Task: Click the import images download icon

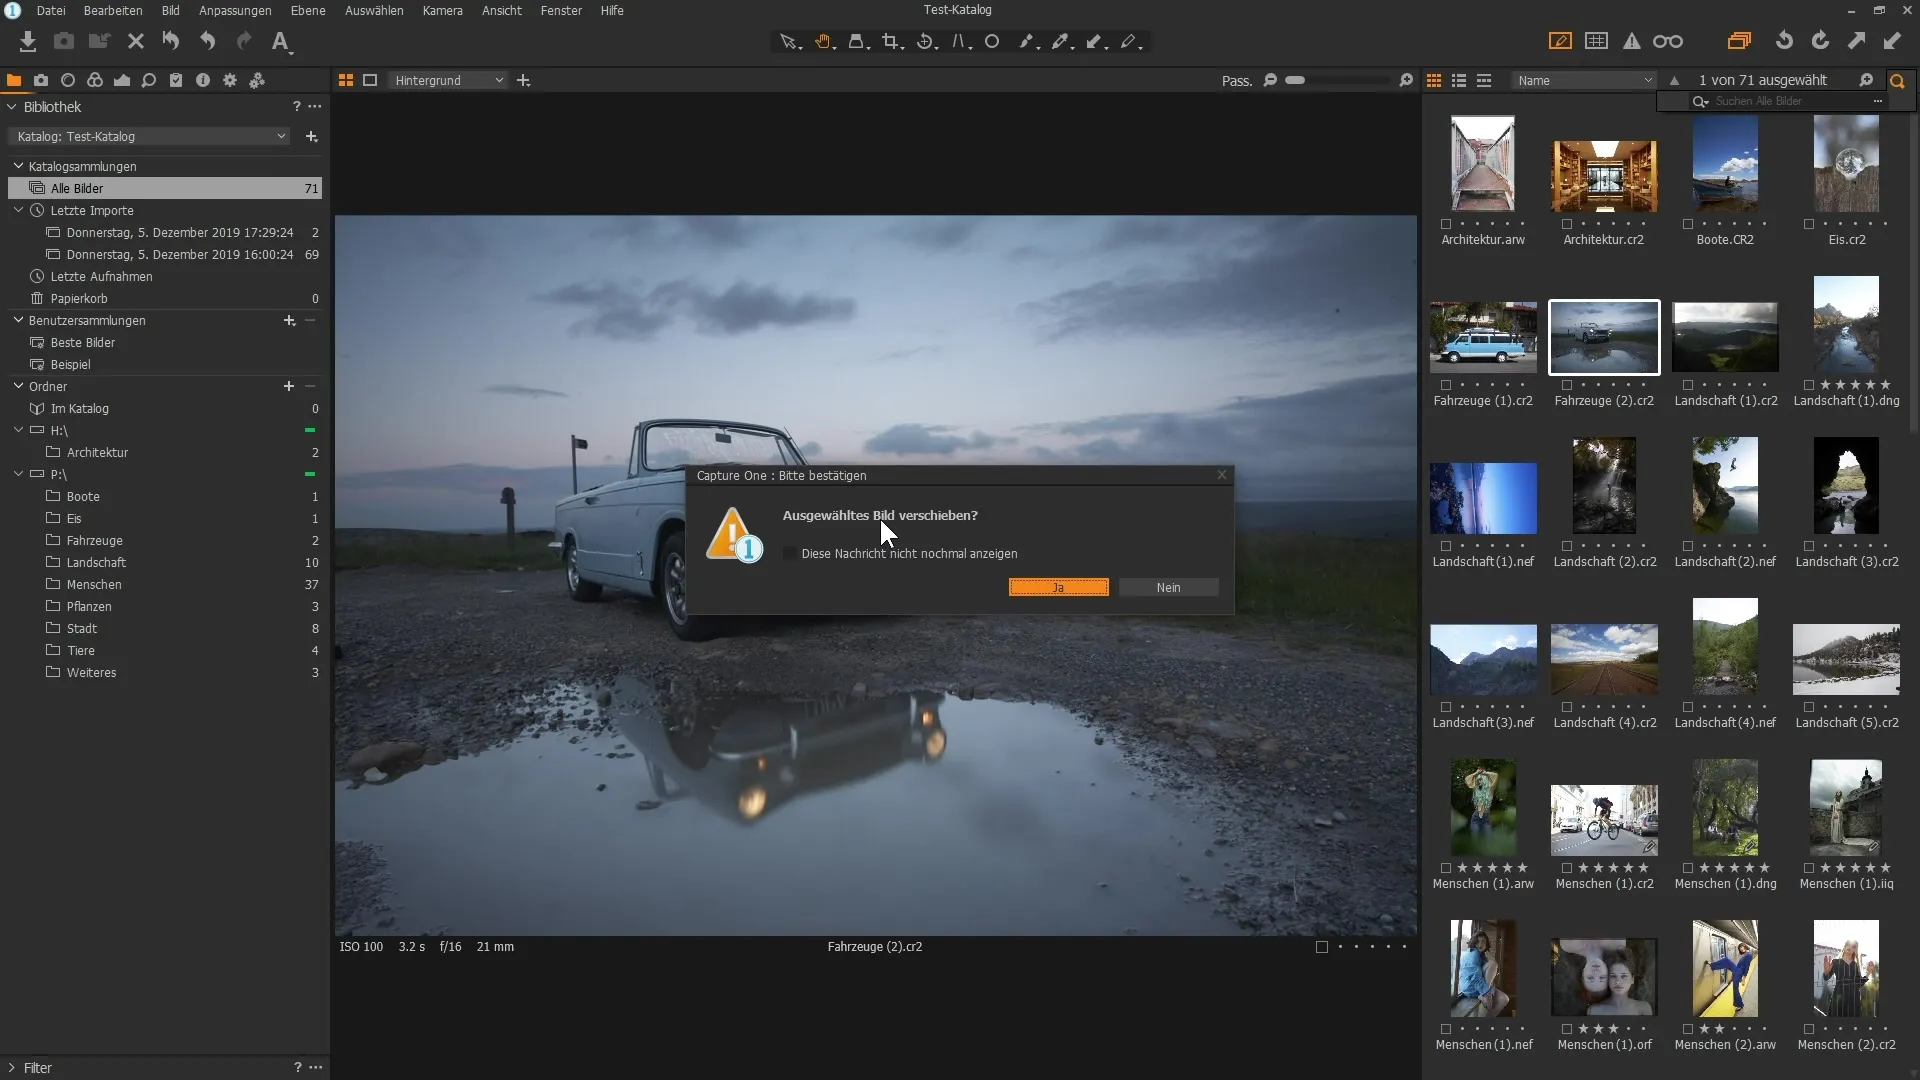Action: click(x=28, y=41)
